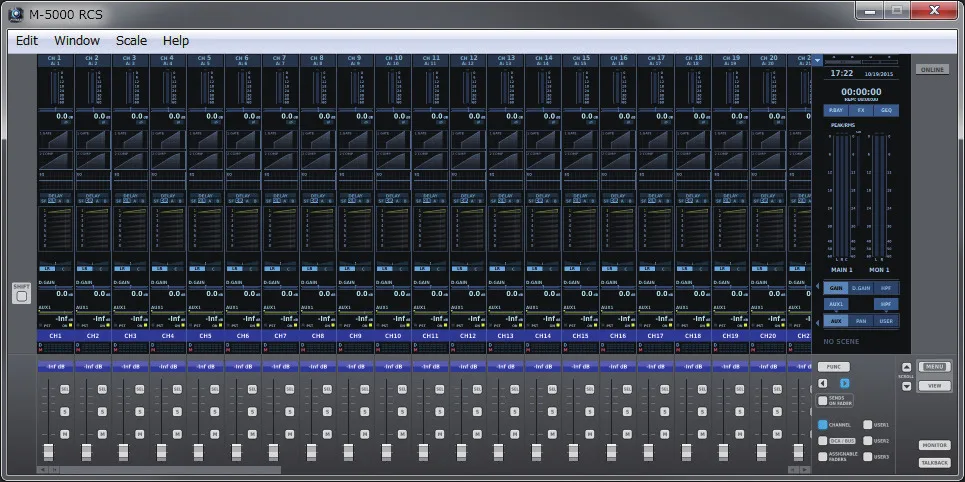This screenshot has height=482, width=965.
Task: Mute channel CH6
Action: pos(252,434)
